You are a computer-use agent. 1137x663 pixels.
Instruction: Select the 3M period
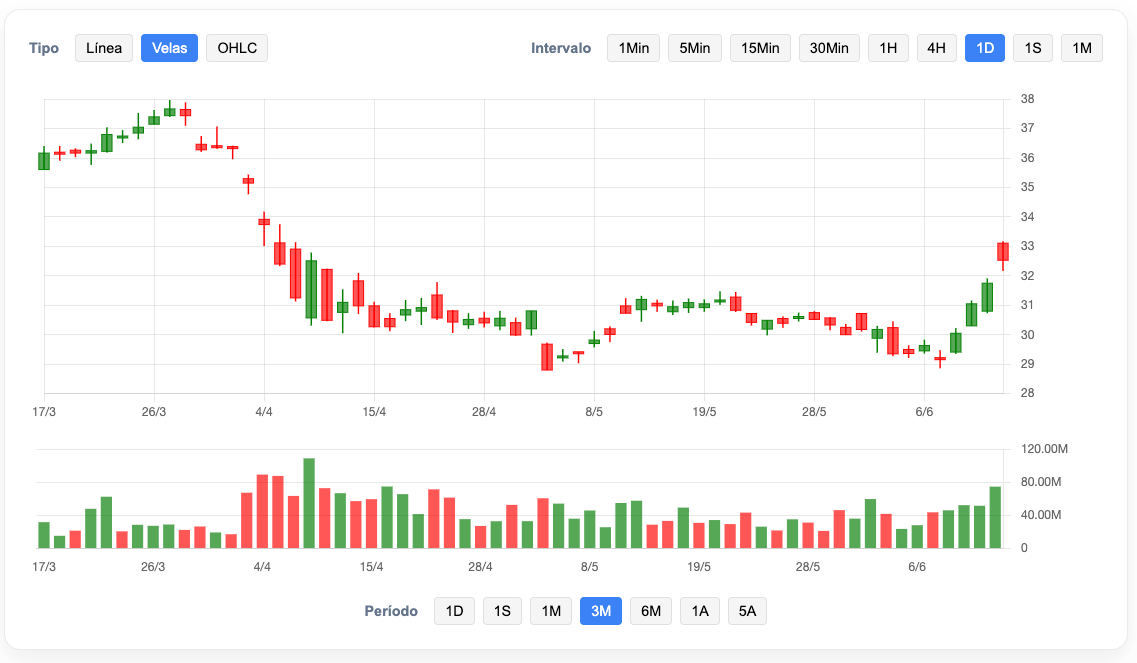(x=600, y=611)
